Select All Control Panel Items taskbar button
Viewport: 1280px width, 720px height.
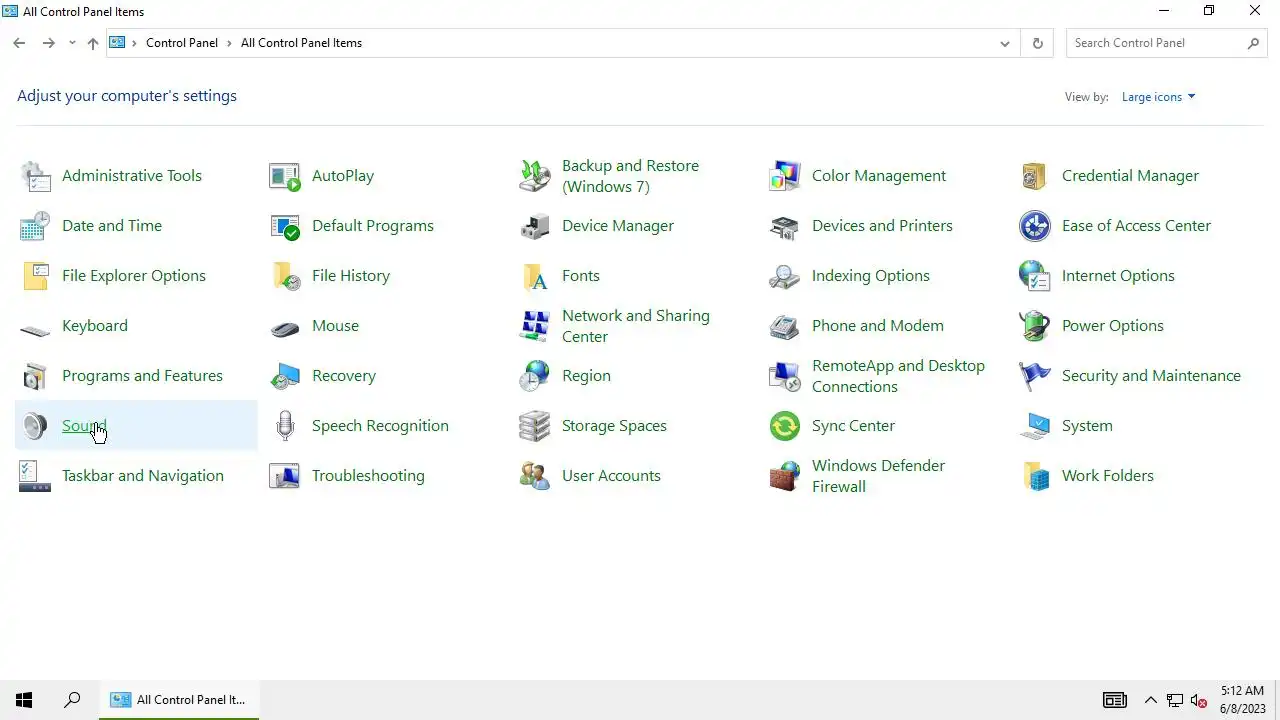pyautogui.click(x=179, y=700)
